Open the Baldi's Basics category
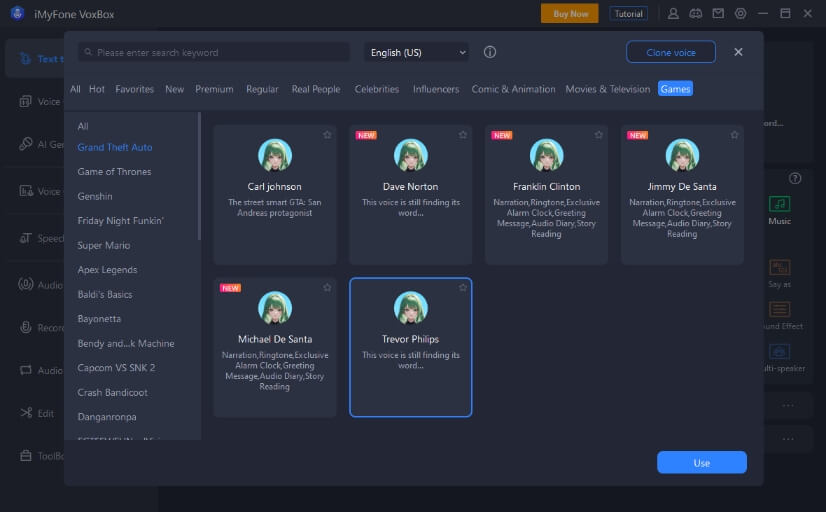Viewport: 826px width, 512px height. click(105, 294)
